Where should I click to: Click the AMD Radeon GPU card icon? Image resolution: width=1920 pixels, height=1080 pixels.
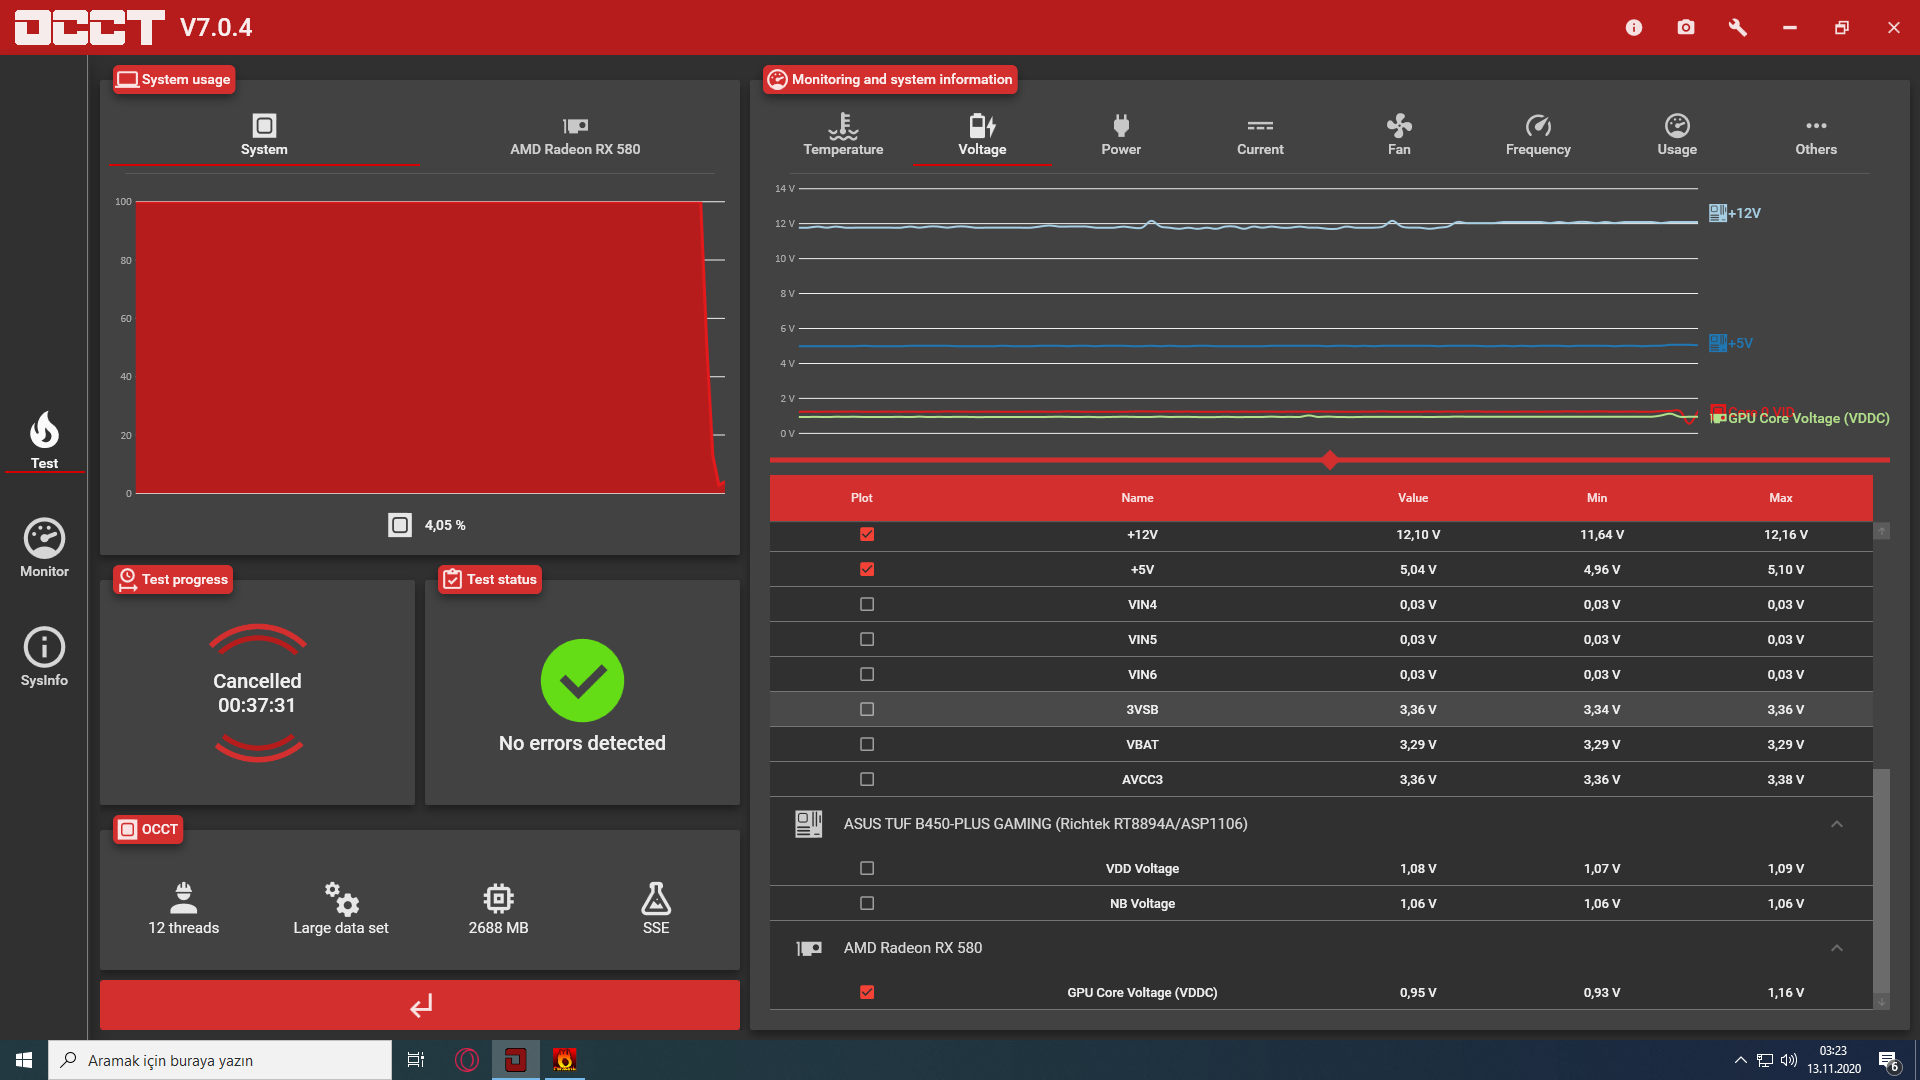click(x=809, y=948)
